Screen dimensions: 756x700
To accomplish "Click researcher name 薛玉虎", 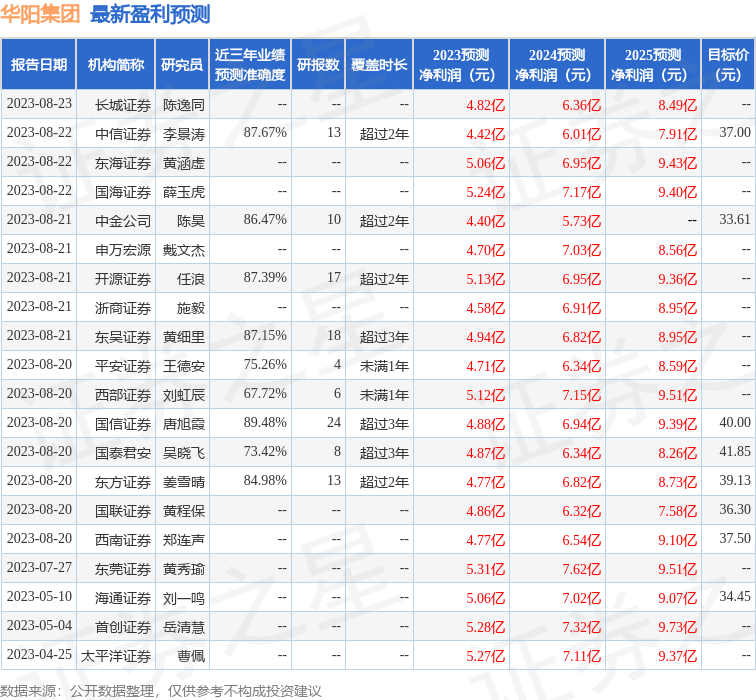I will 184,192.
